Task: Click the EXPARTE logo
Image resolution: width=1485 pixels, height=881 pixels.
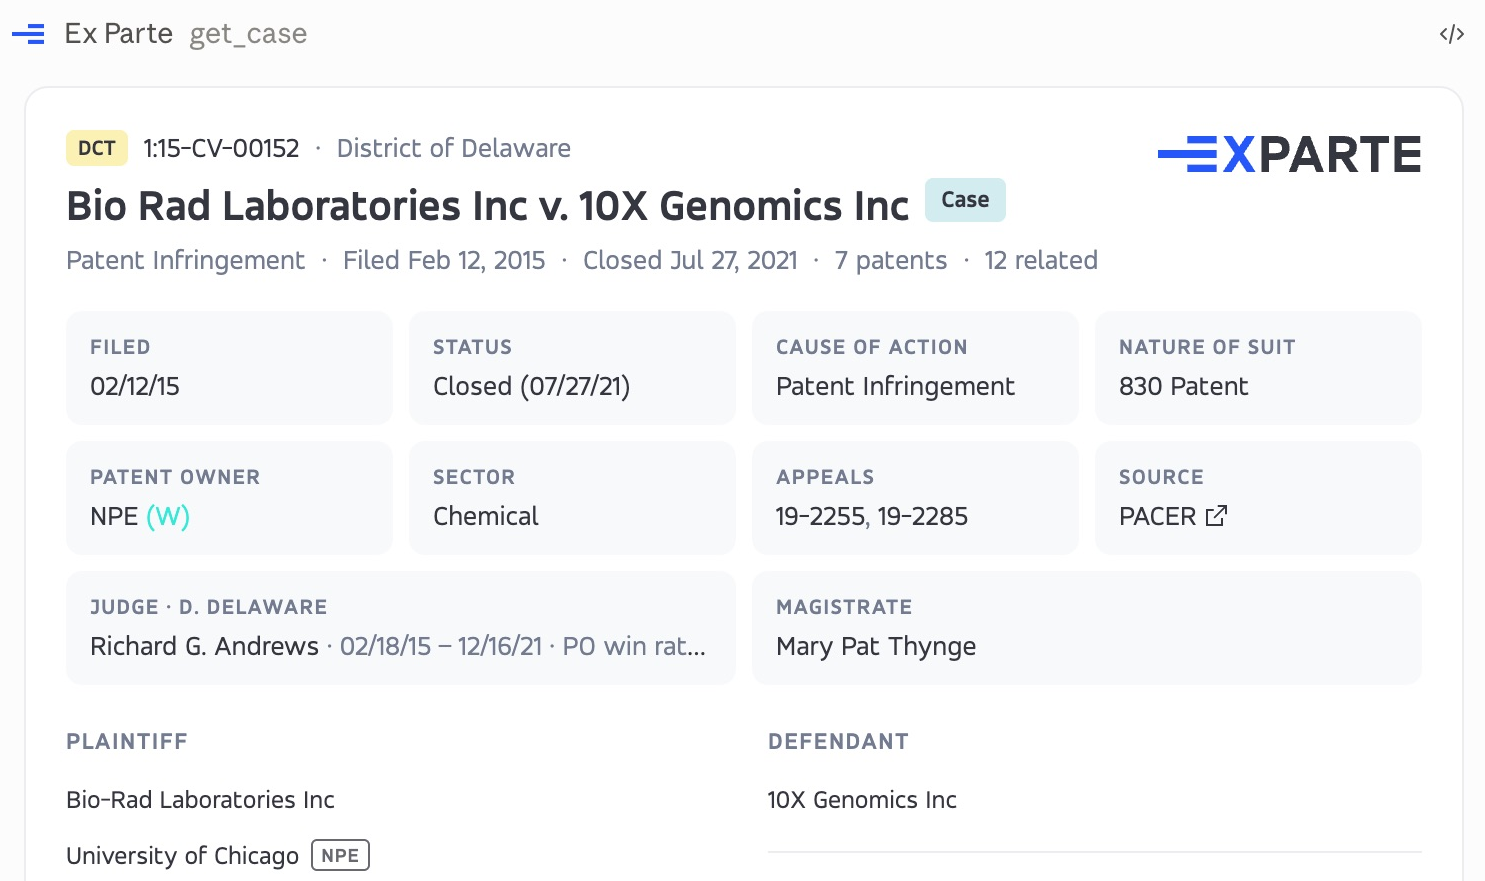Action: (x=1289, y=154)
